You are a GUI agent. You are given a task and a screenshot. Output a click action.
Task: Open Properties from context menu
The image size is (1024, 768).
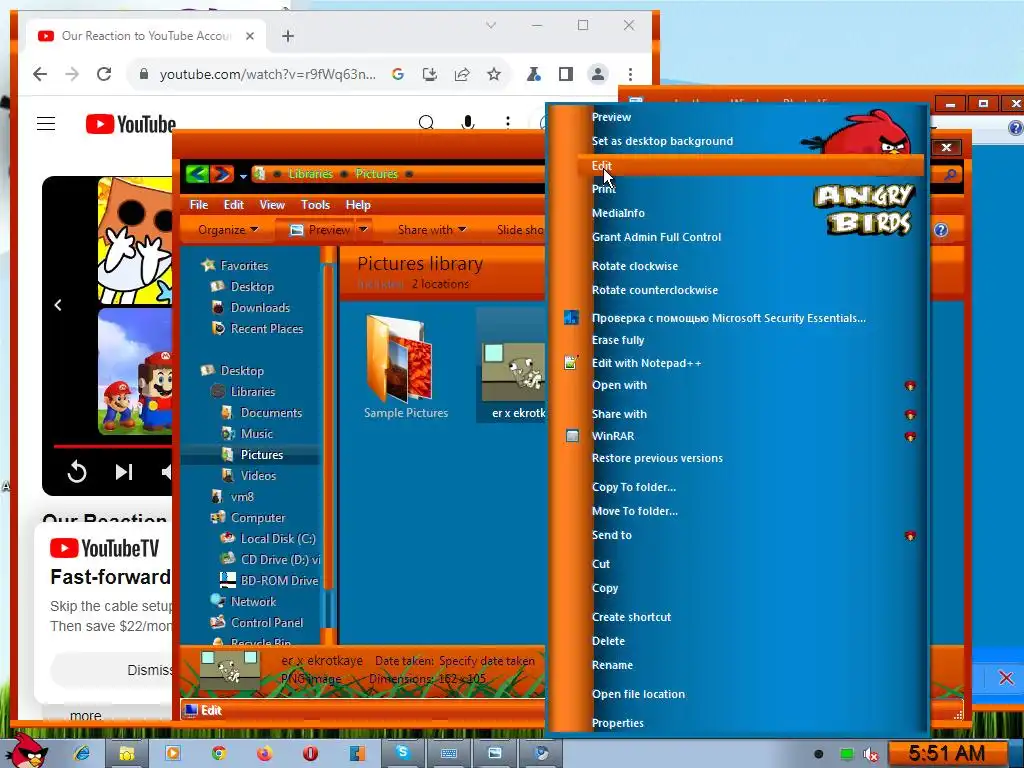click(x=618, y=723)
